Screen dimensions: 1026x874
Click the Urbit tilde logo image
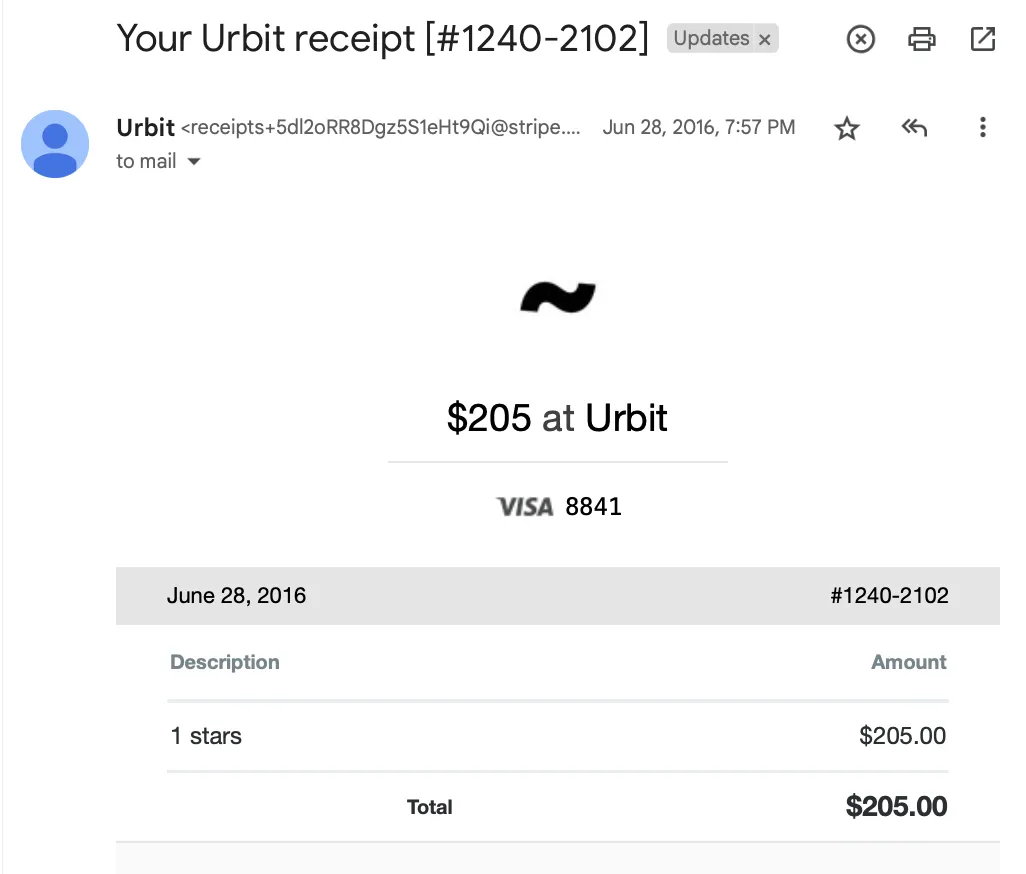pos(558,296)
